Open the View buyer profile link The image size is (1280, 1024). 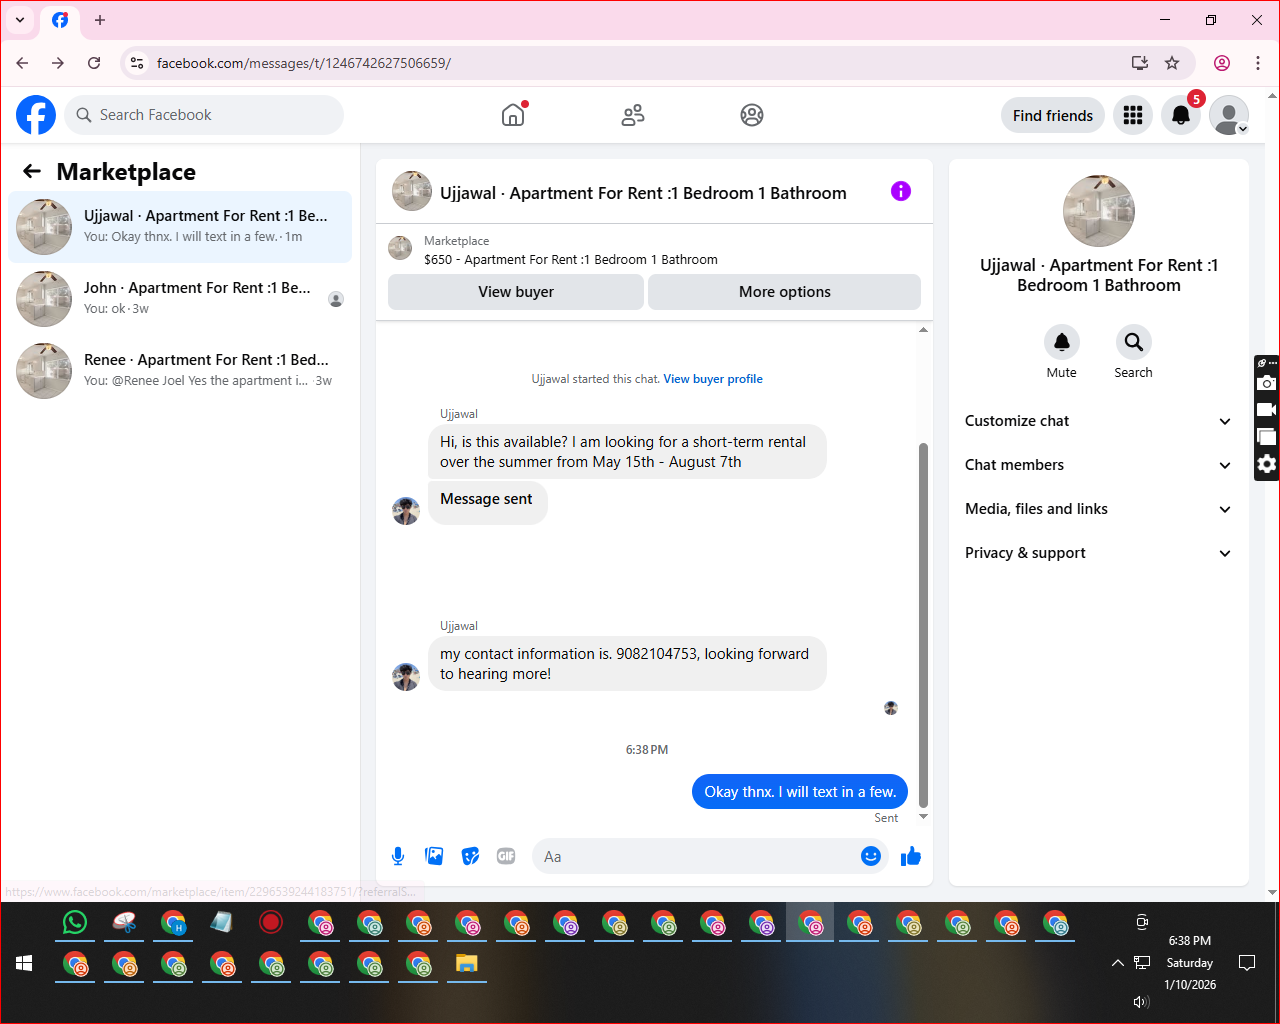pos(713,379)
